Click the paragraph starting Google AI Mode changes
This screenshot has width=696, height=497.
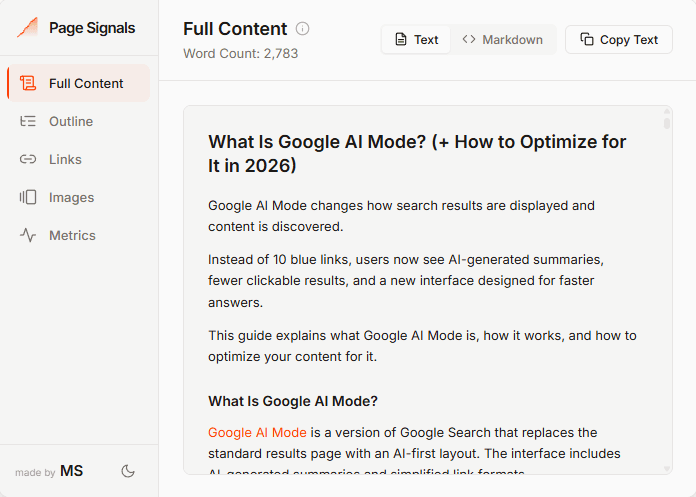tap(401, 216)
